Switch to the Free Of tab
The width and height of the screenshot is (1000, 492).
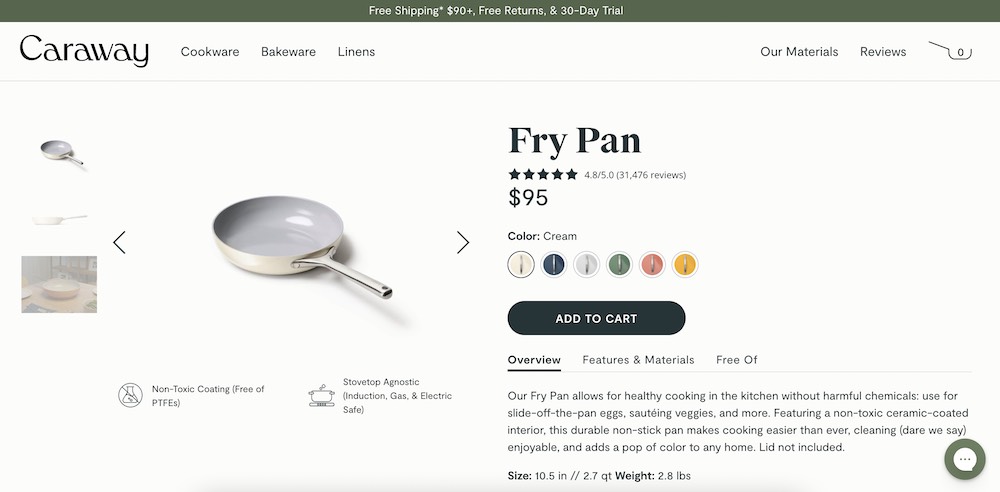737,360
